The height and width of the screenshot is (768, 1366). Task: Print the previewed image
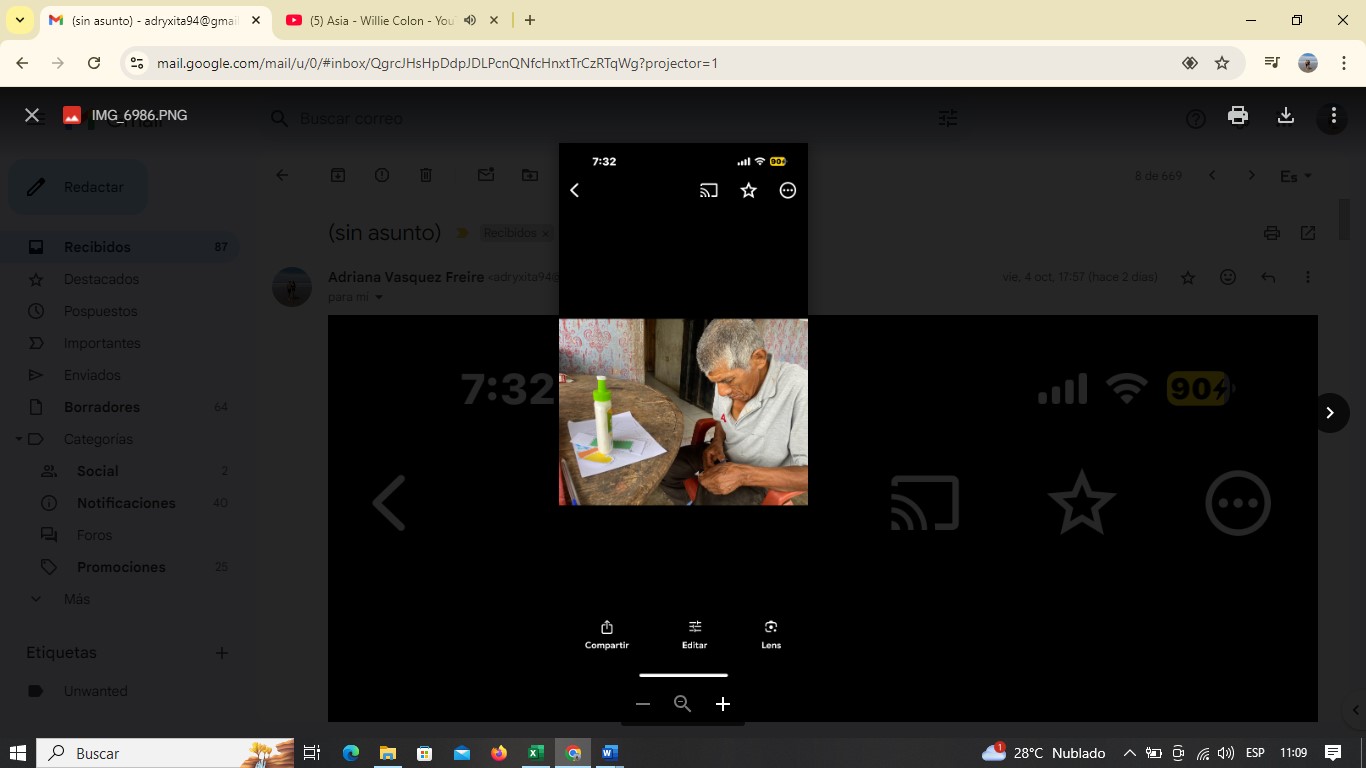tap(1238, 116)
